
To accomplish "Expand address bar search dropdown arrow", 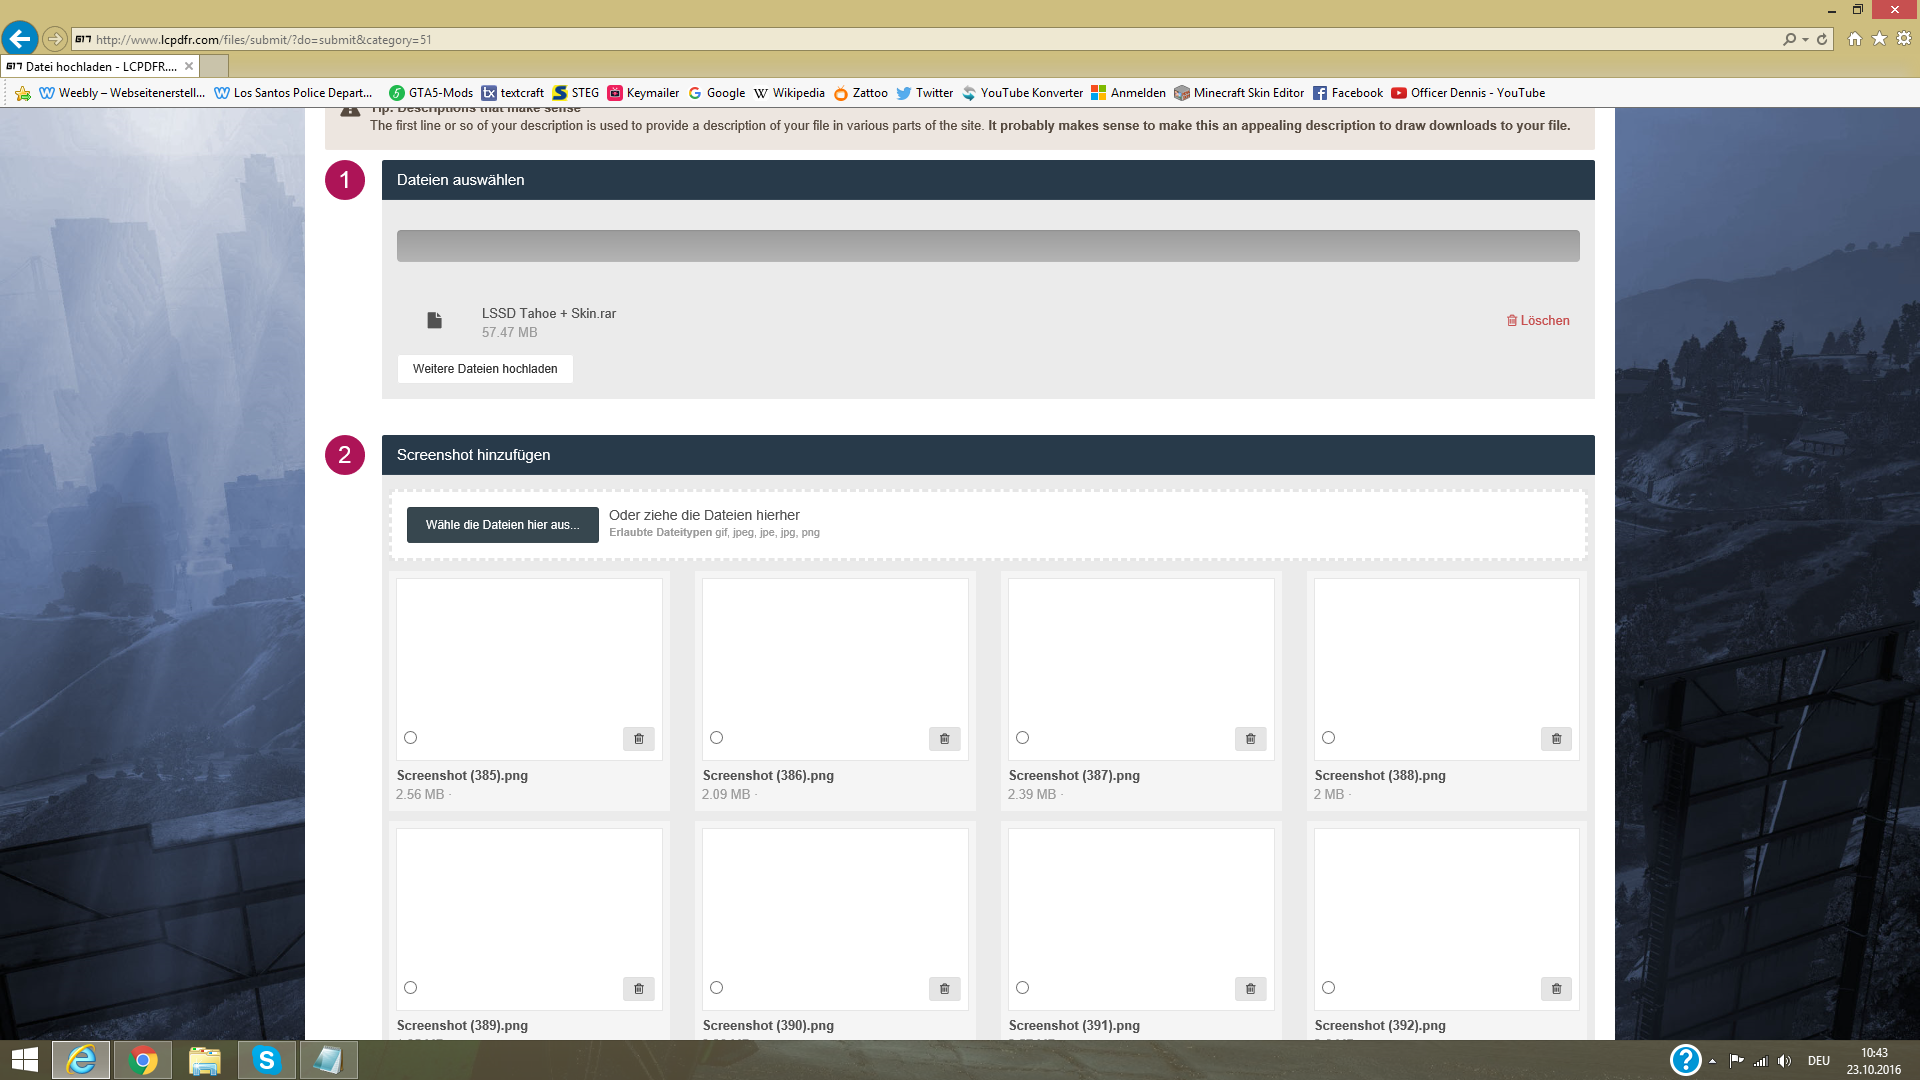I will tap(1805, 40).
